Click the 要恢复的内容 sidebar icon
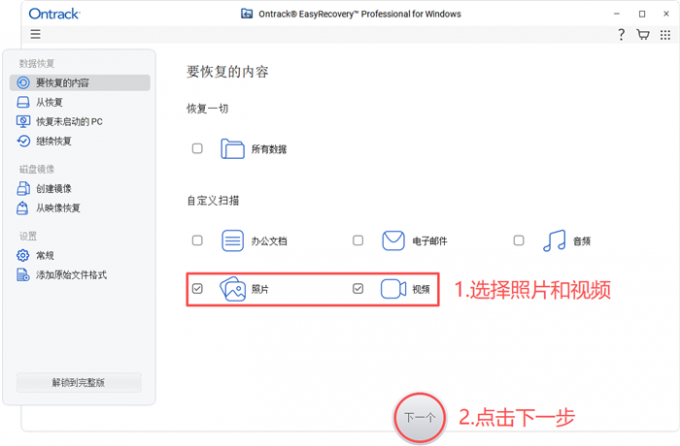Image resolution: width=680 pixels, height=446 pixels. 23,82
